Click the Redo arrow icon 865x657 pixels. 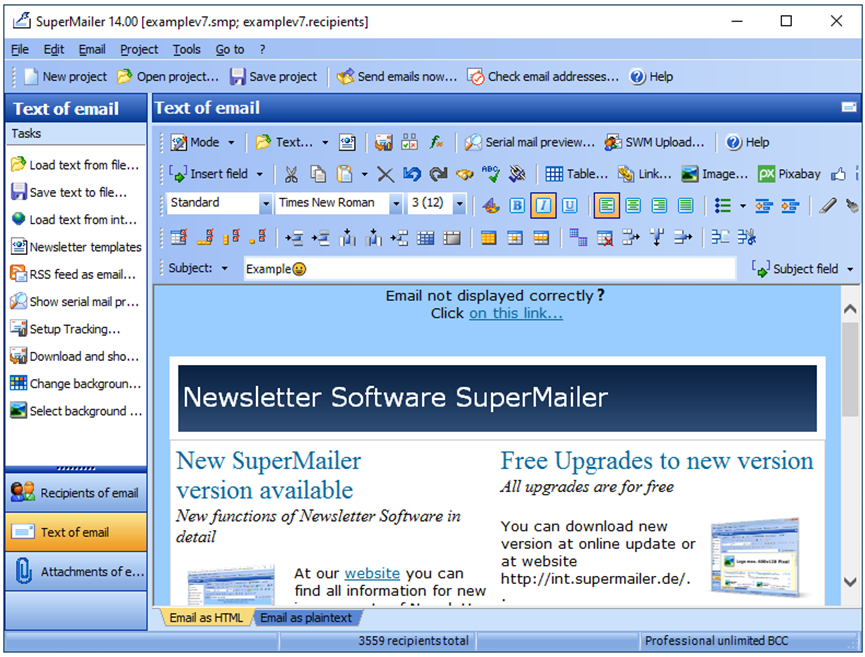click(x=438, y=174)
